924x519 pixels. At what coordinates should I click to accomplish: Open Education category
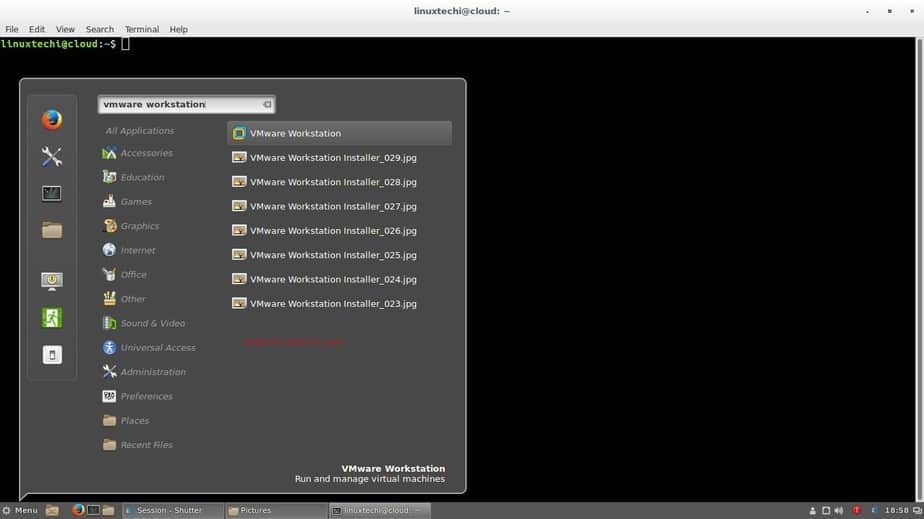coord(134,177)
